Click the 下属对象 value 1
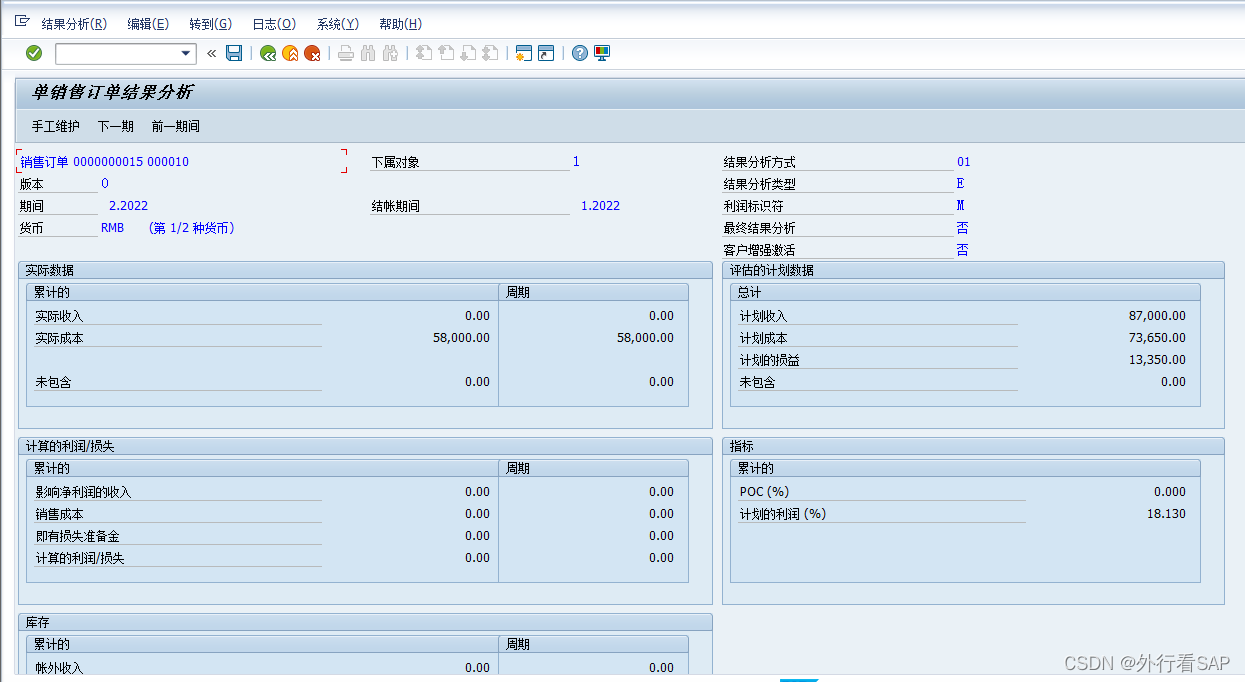 [576, 162]
